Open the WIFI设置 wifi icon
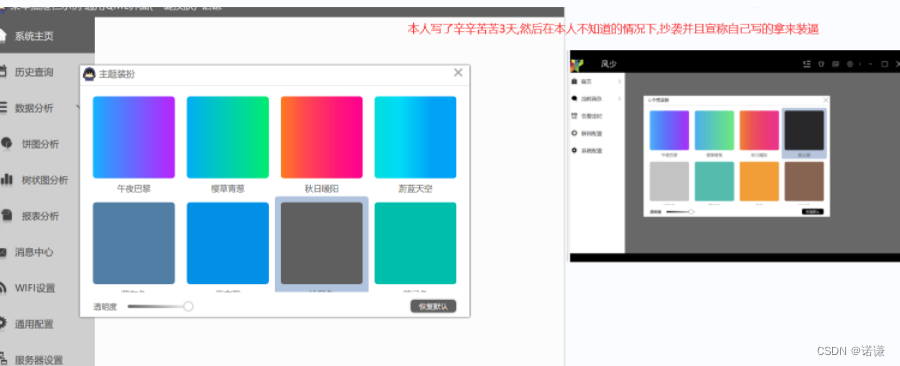900x366 pixels. [3, 288]
